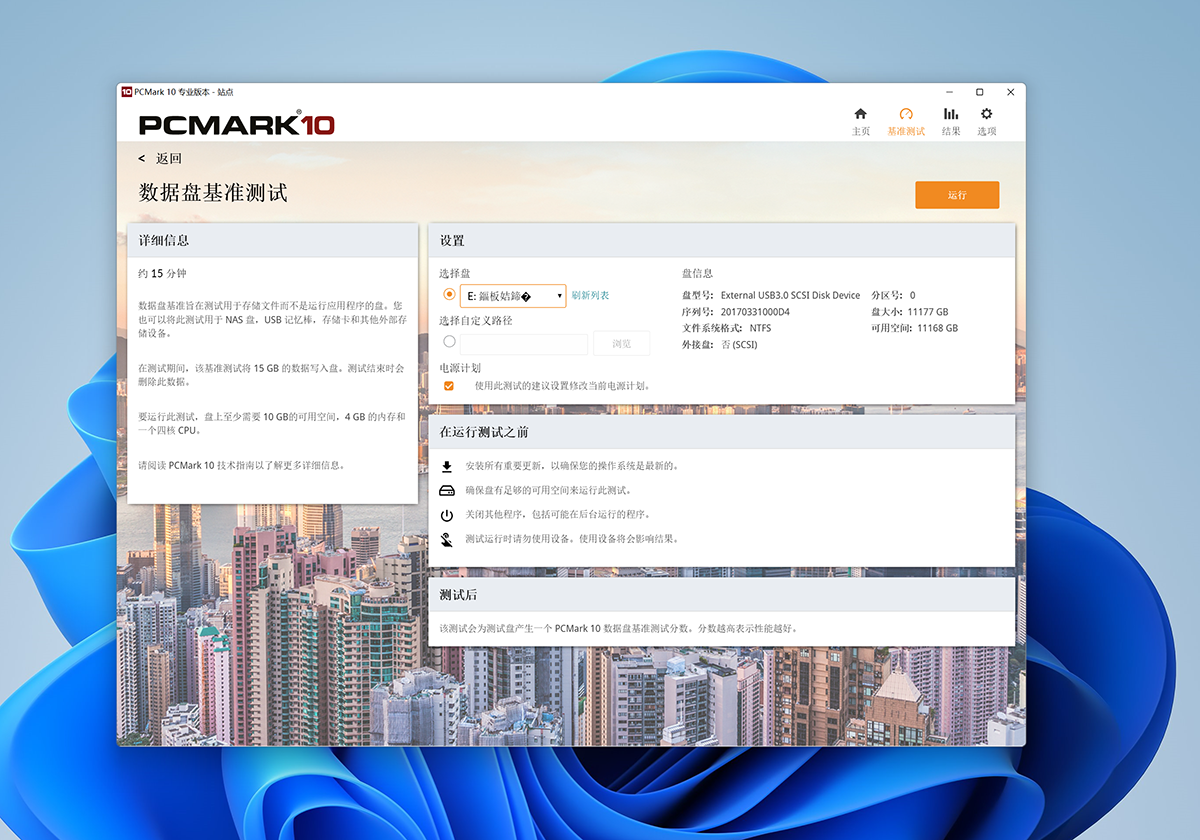Toggle the 电源计划 checkbox
The width and height of the screenshot is (1200, 840).
(449, 386)
